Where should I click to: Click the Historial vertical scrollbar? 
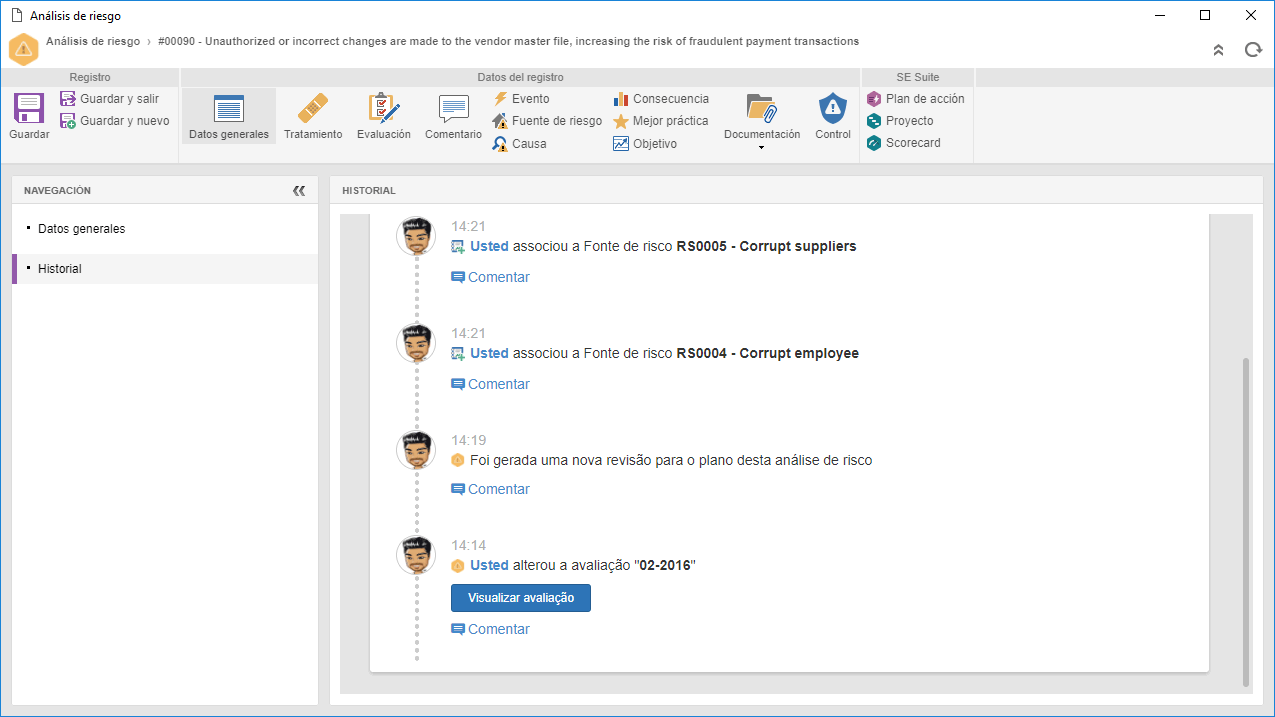pos(1246,521)
